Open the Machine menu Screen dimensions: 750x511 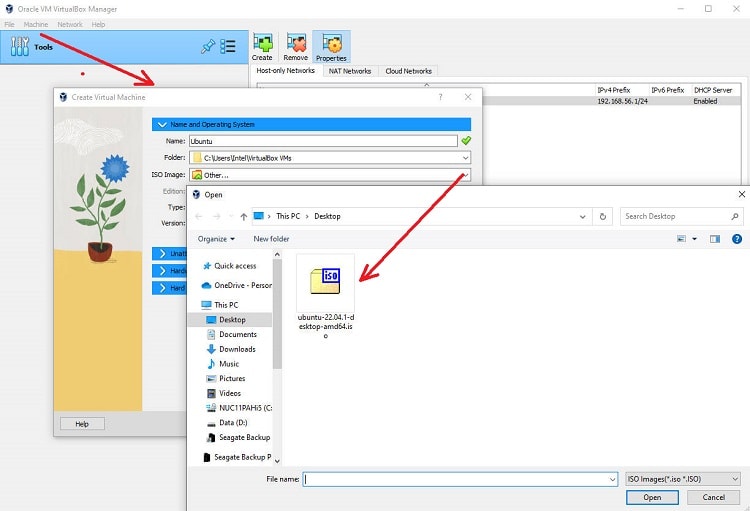36,24
